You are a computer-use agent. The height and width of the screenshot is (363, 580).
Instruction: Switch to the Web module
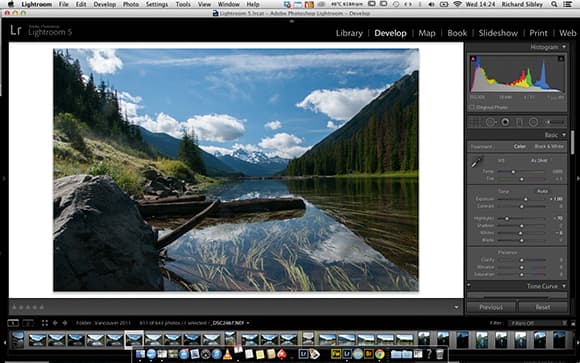click(x=567, y=33)
